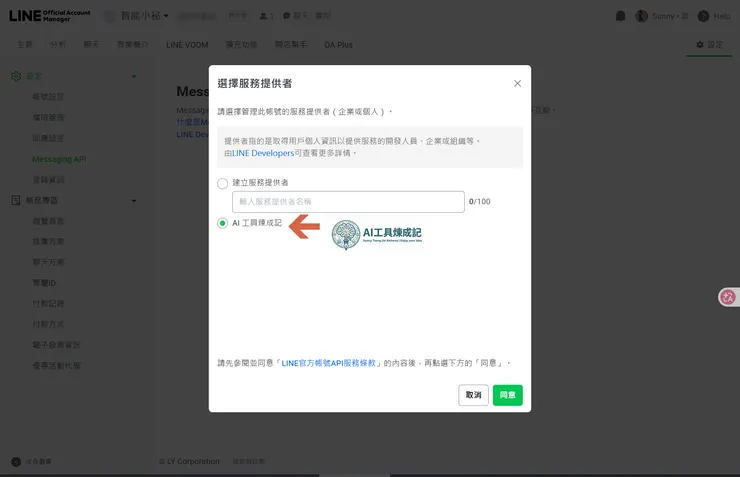Go to the 主頁 tab
Screen dimensions: 740x477
click(25, 44)
